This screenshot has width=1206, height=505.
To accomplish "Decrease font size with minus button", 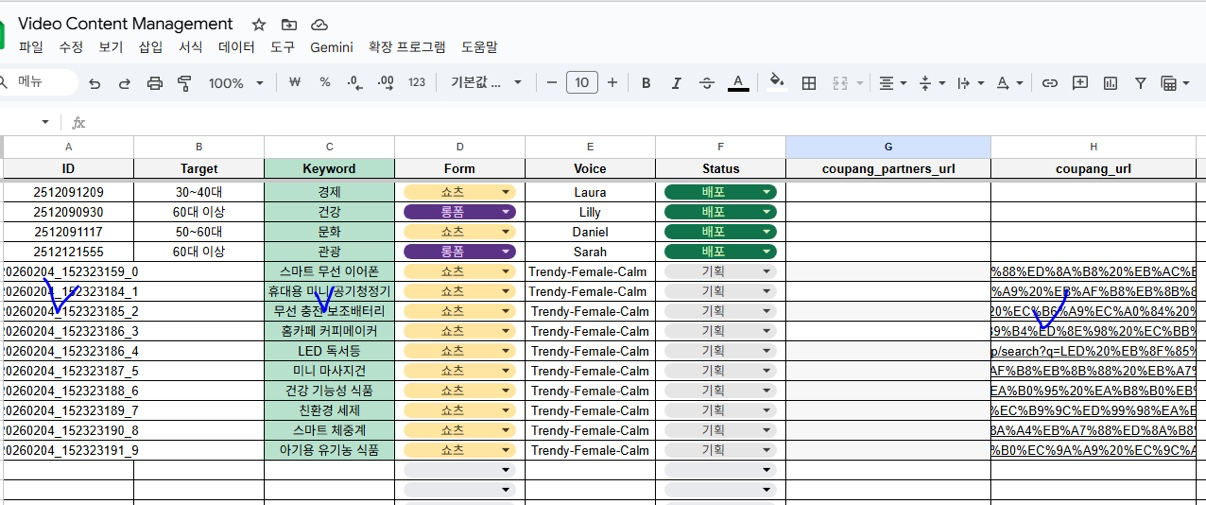I will (x=552, y=83).
